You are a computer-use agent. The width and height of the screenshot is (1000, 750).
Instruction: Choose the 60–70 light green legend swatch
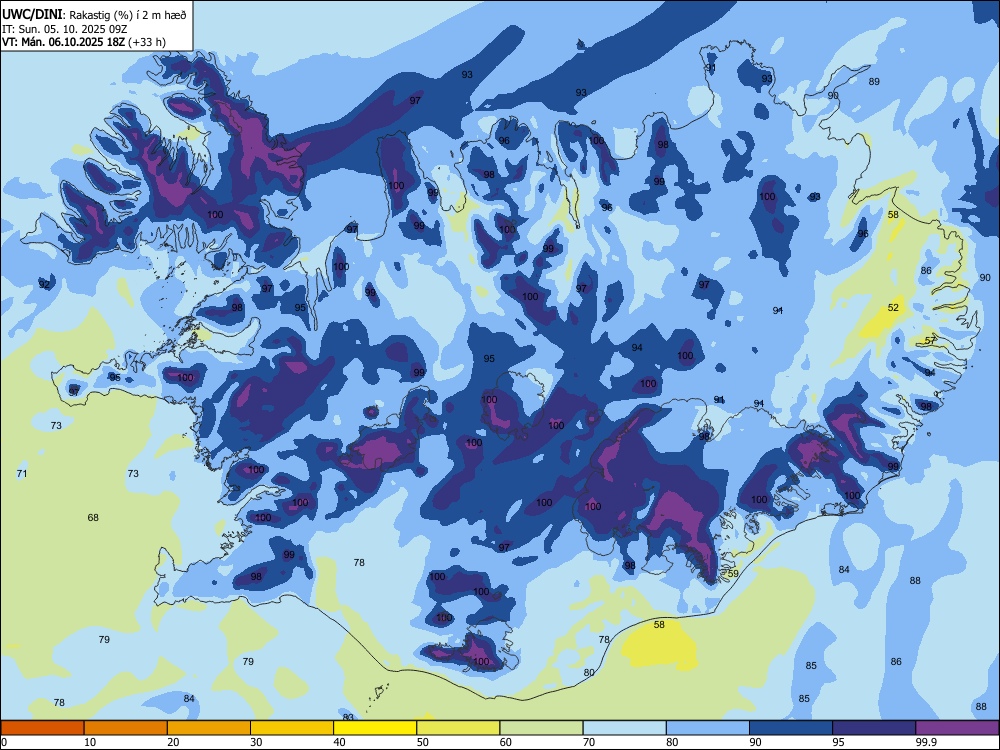(x=541, y=728)
